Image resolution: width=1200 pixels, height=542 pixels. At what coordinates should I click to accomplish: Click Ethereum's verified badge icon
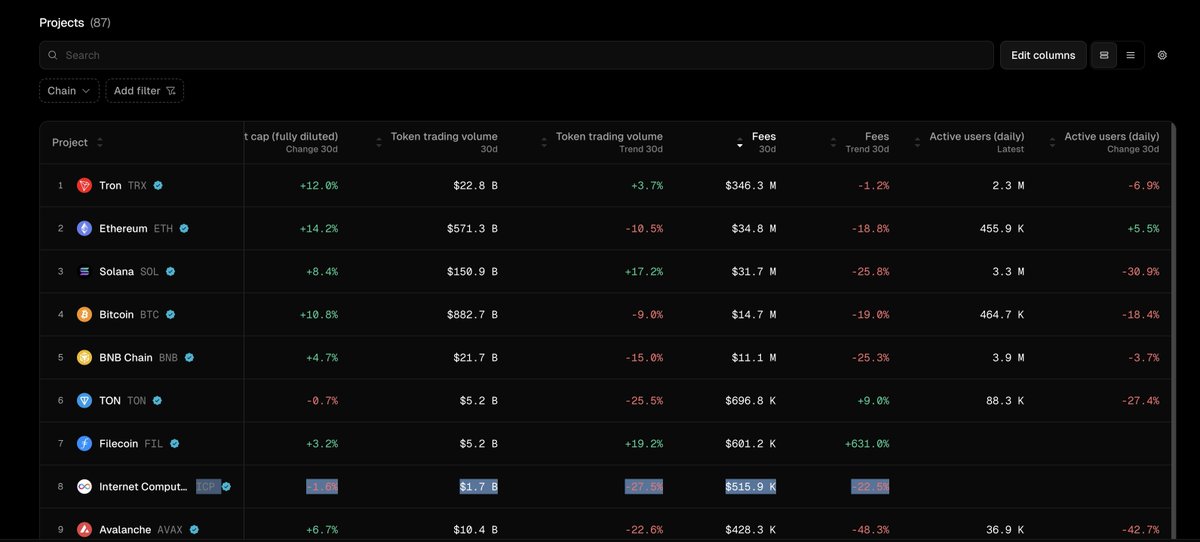point(184,228)
